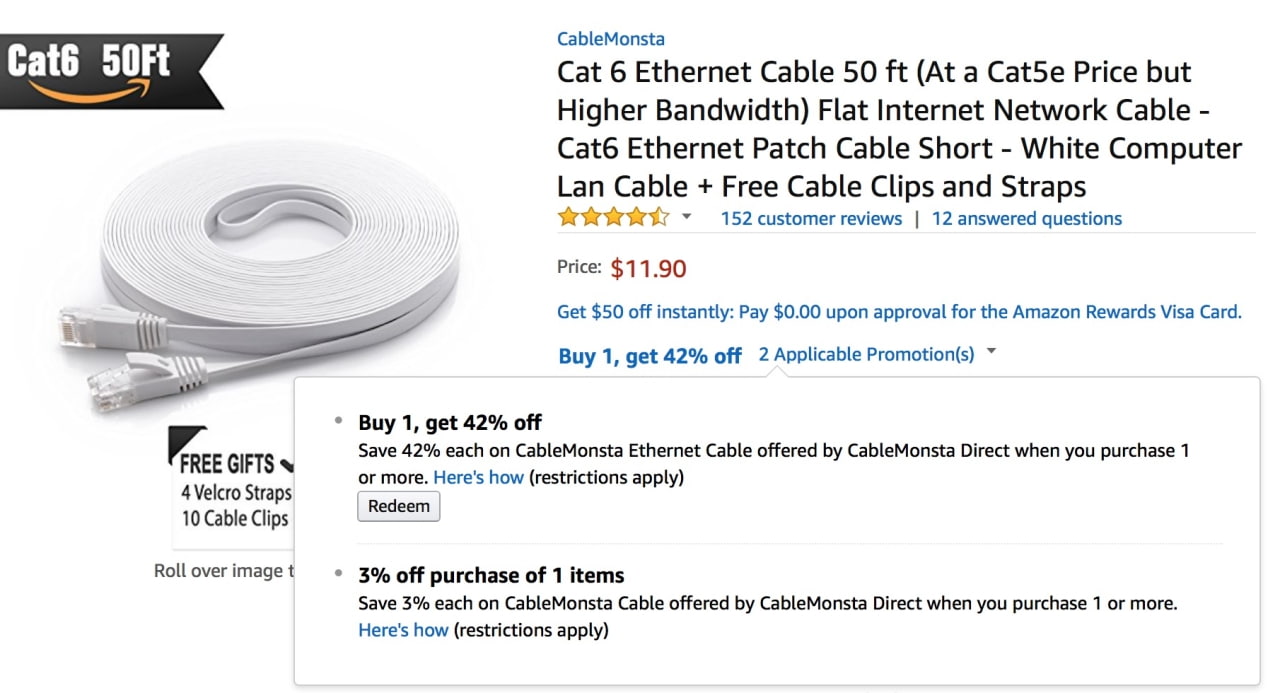Open the CableMonsta brand page
The image size is (1280, 693).
[x=610, y=38]
